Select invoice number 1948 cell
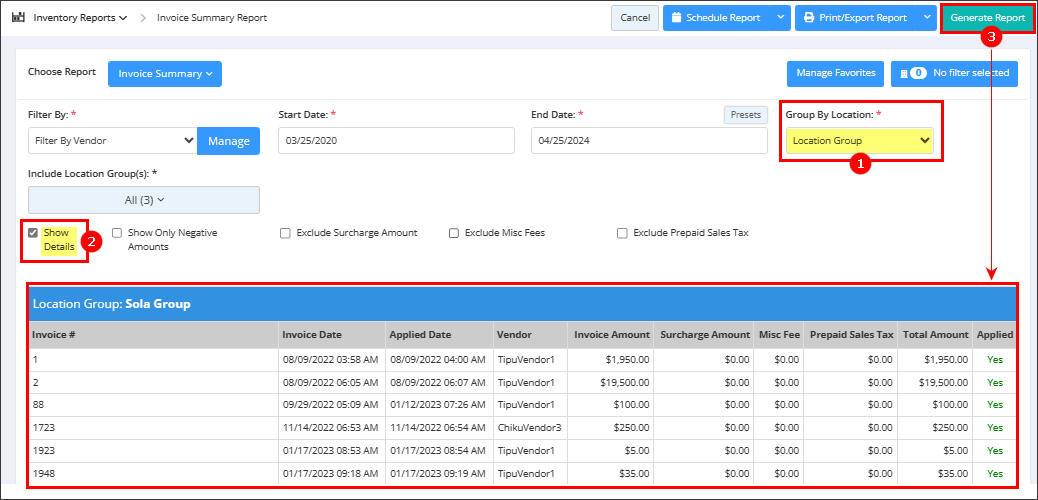1038x500 pixels. (x=153, y=474)
